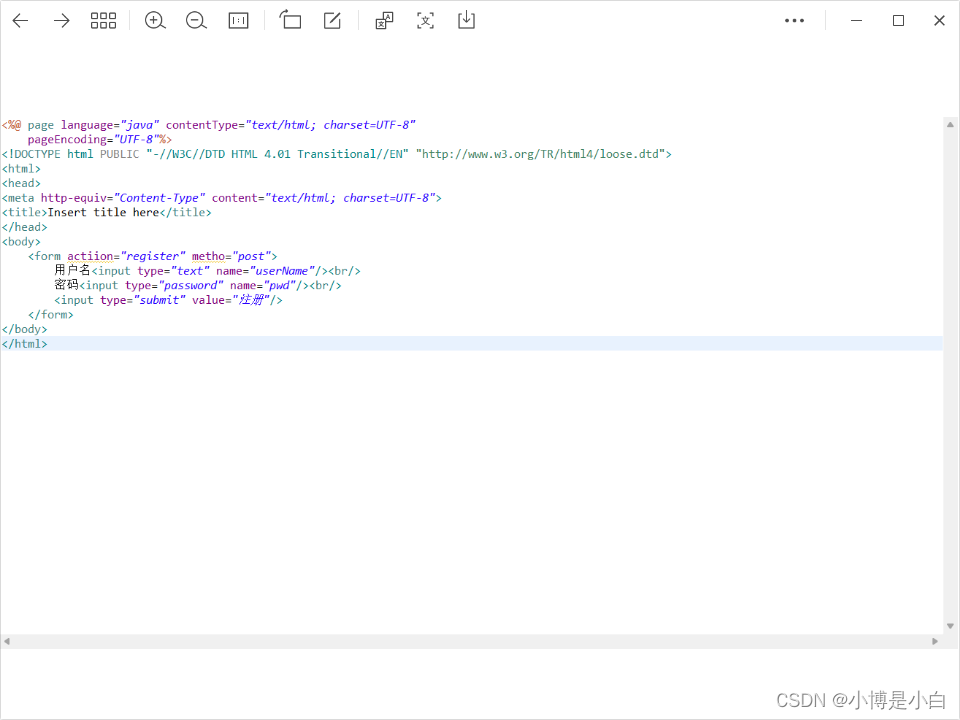The width and height of the screenshot is (960, 720).
Task: Go forward to the next image
Action: click(62, 21)
